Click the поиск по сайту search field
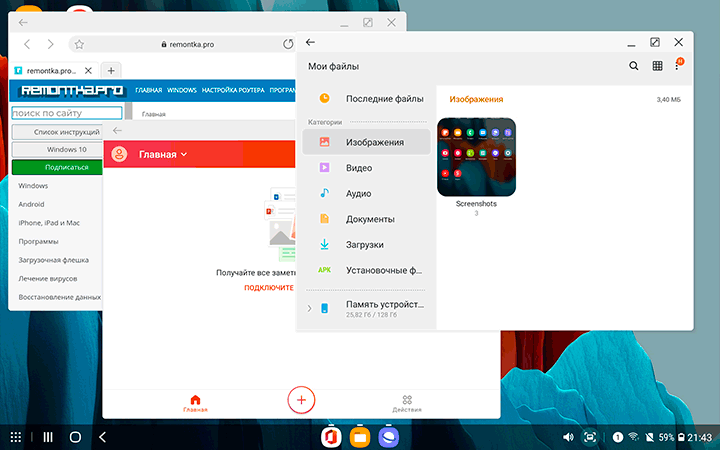The height and width of the screenshot is (450, 720). pyautogui.click(x=67, y=113)
